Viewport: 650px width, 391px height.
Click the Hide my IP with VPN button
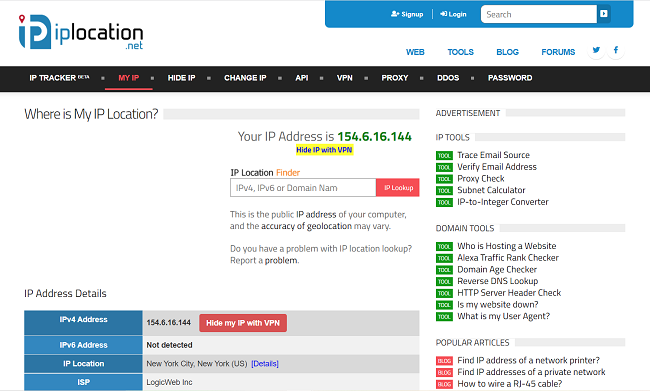243,323
